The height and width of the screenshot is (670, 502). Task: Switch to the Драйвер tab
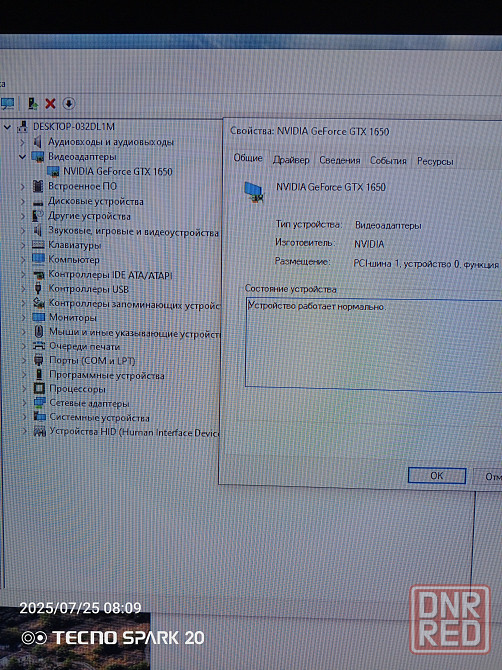[291, 160]
